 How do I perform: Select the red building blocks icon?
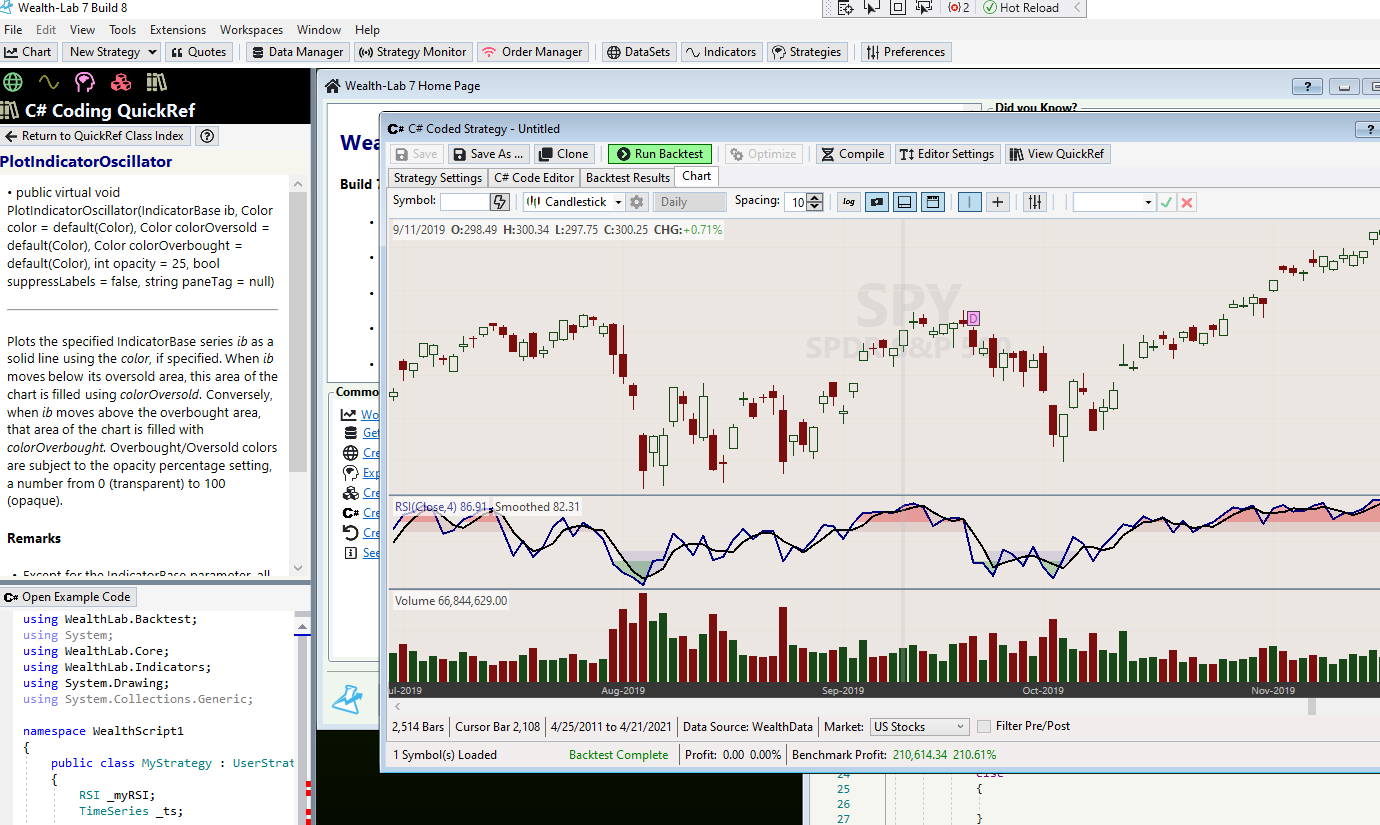[x=121, y=82]
